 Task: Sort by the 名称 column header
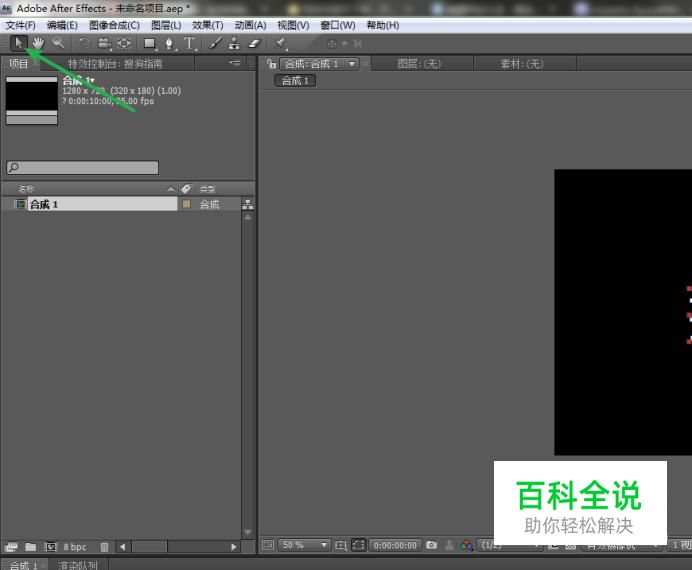point(26,189)
